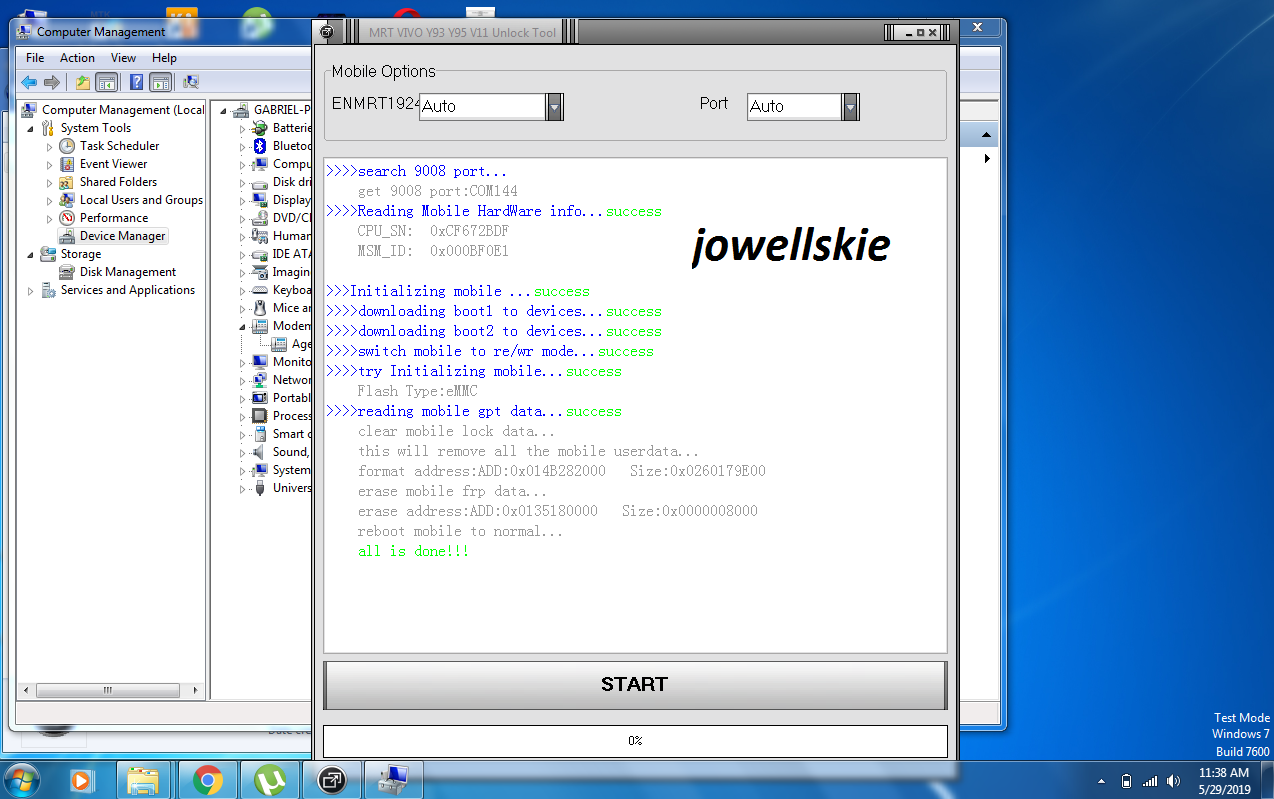Image resolution: width=1274 pixels, height=799 pixels.
Task: Open Action menu in Computer Management
Action: (x=77, y=58)
